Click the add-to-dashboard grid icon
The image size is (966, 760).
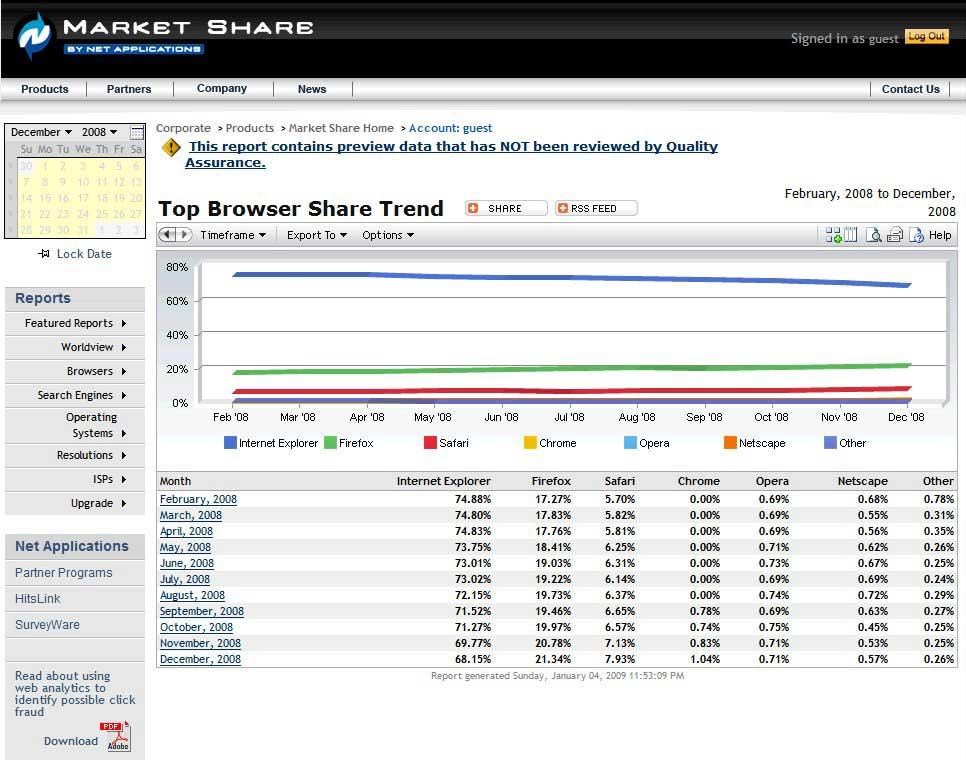[833, 235]
